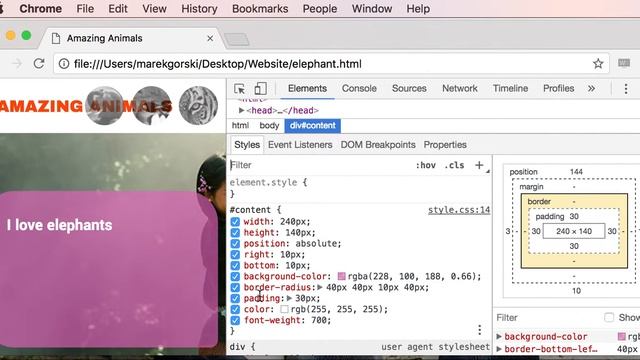
Task: Switch to the Sources tab
Action: [409, 89]
